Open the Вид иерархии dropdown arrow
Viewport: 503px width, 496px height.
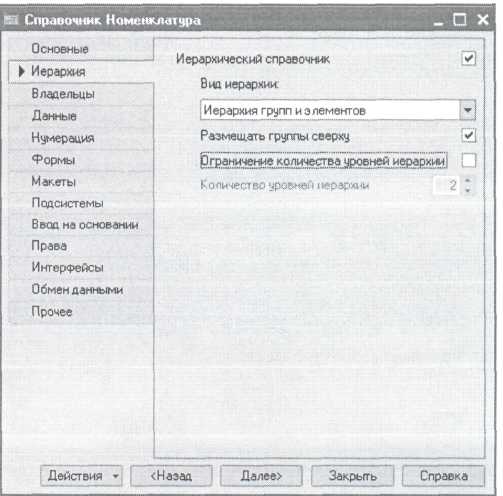coord(467,110)
